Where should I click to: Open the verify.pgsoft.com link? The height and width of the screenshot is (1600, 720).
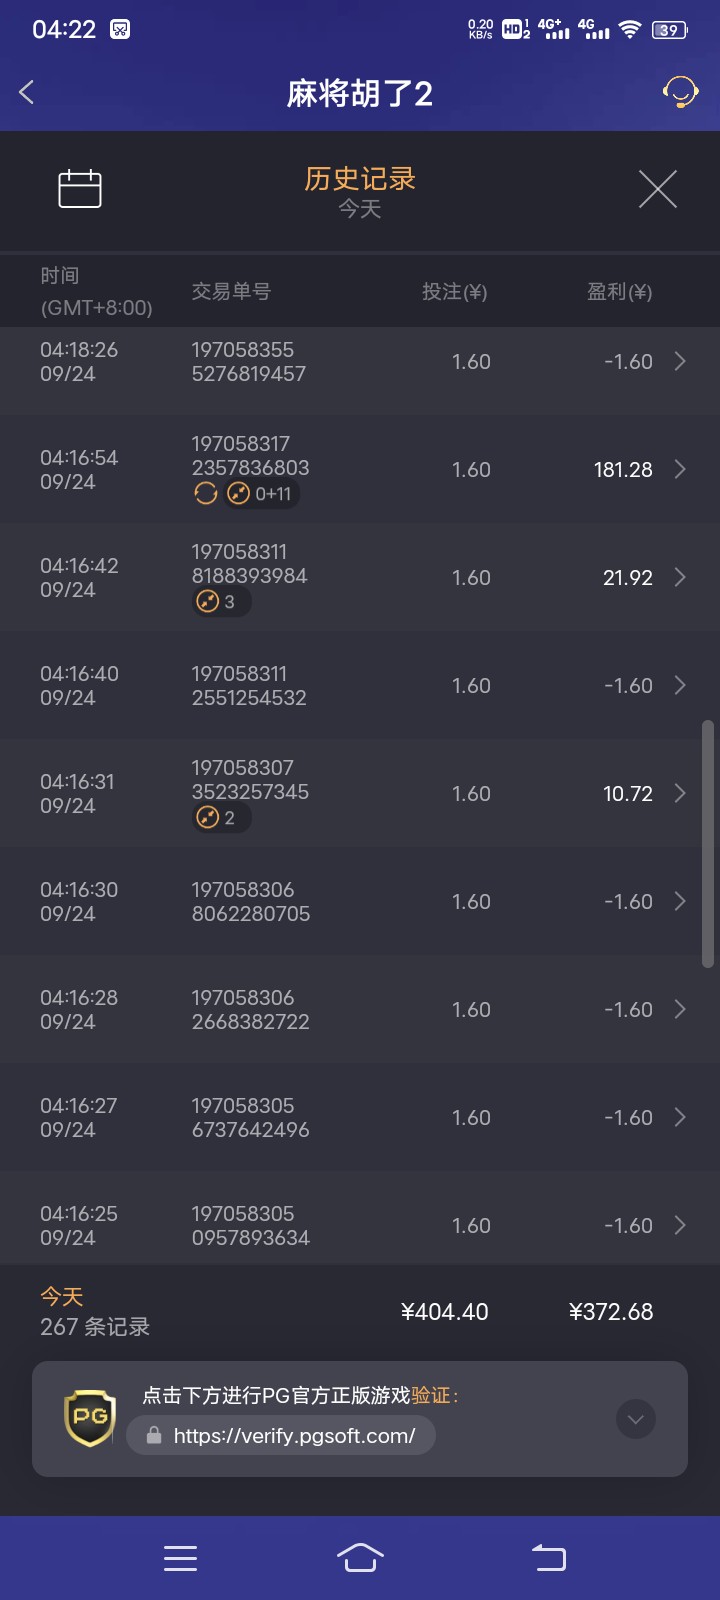[294, 1436]
